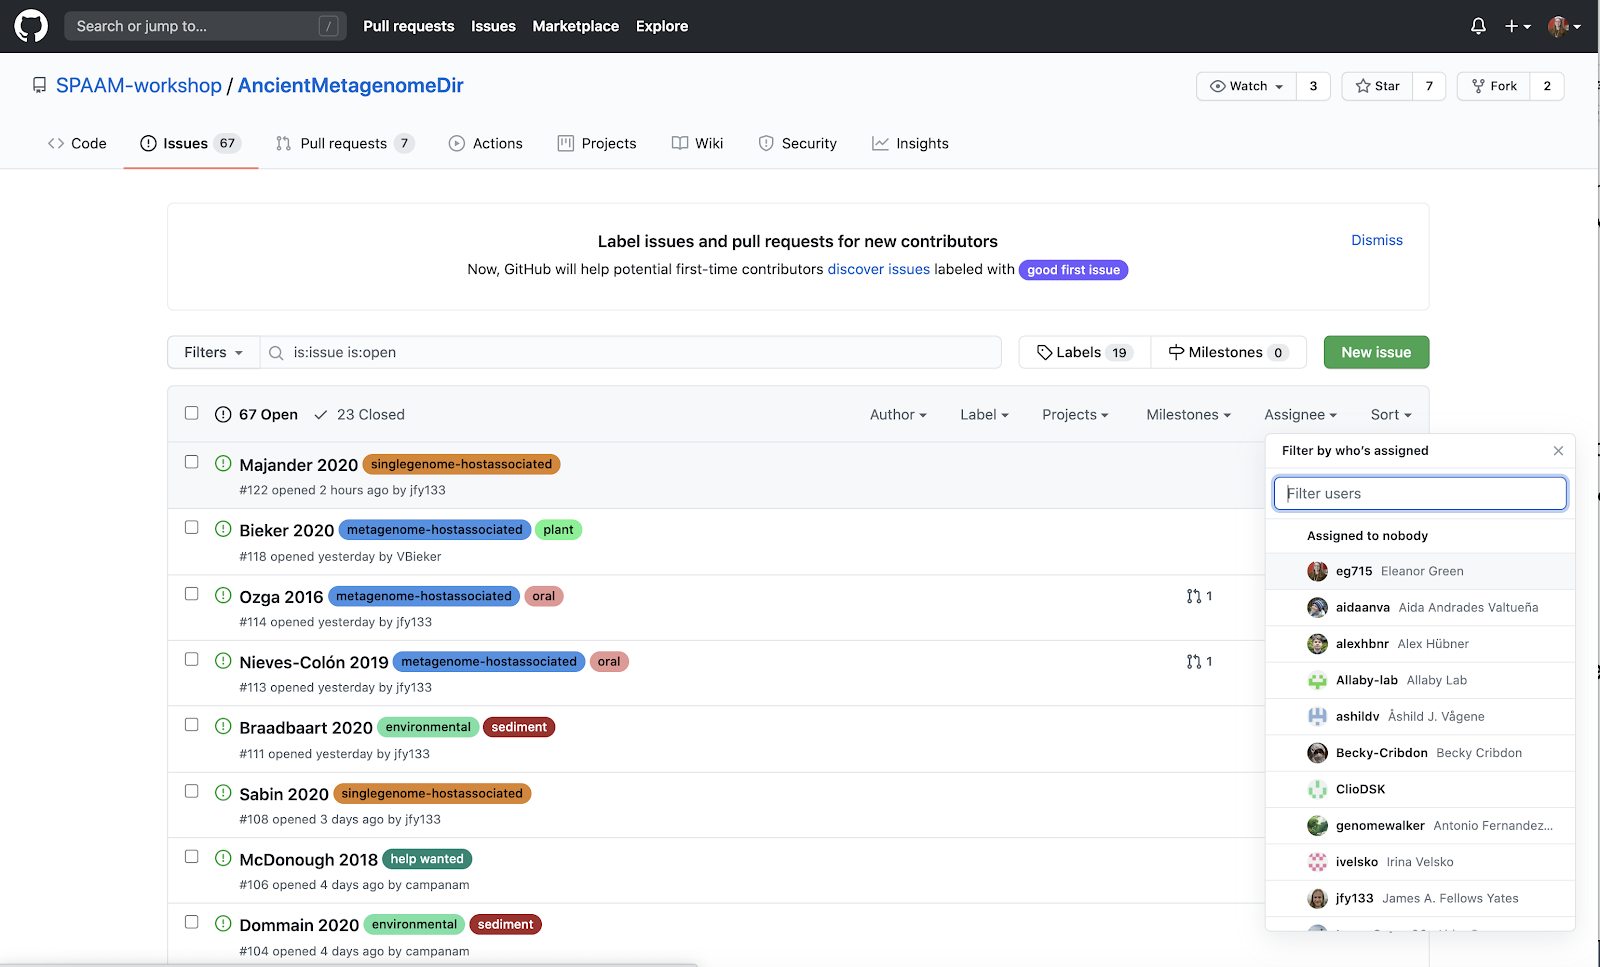Check the Nieves-Colón 2019 issue checkbox

(x=192, y=660)
